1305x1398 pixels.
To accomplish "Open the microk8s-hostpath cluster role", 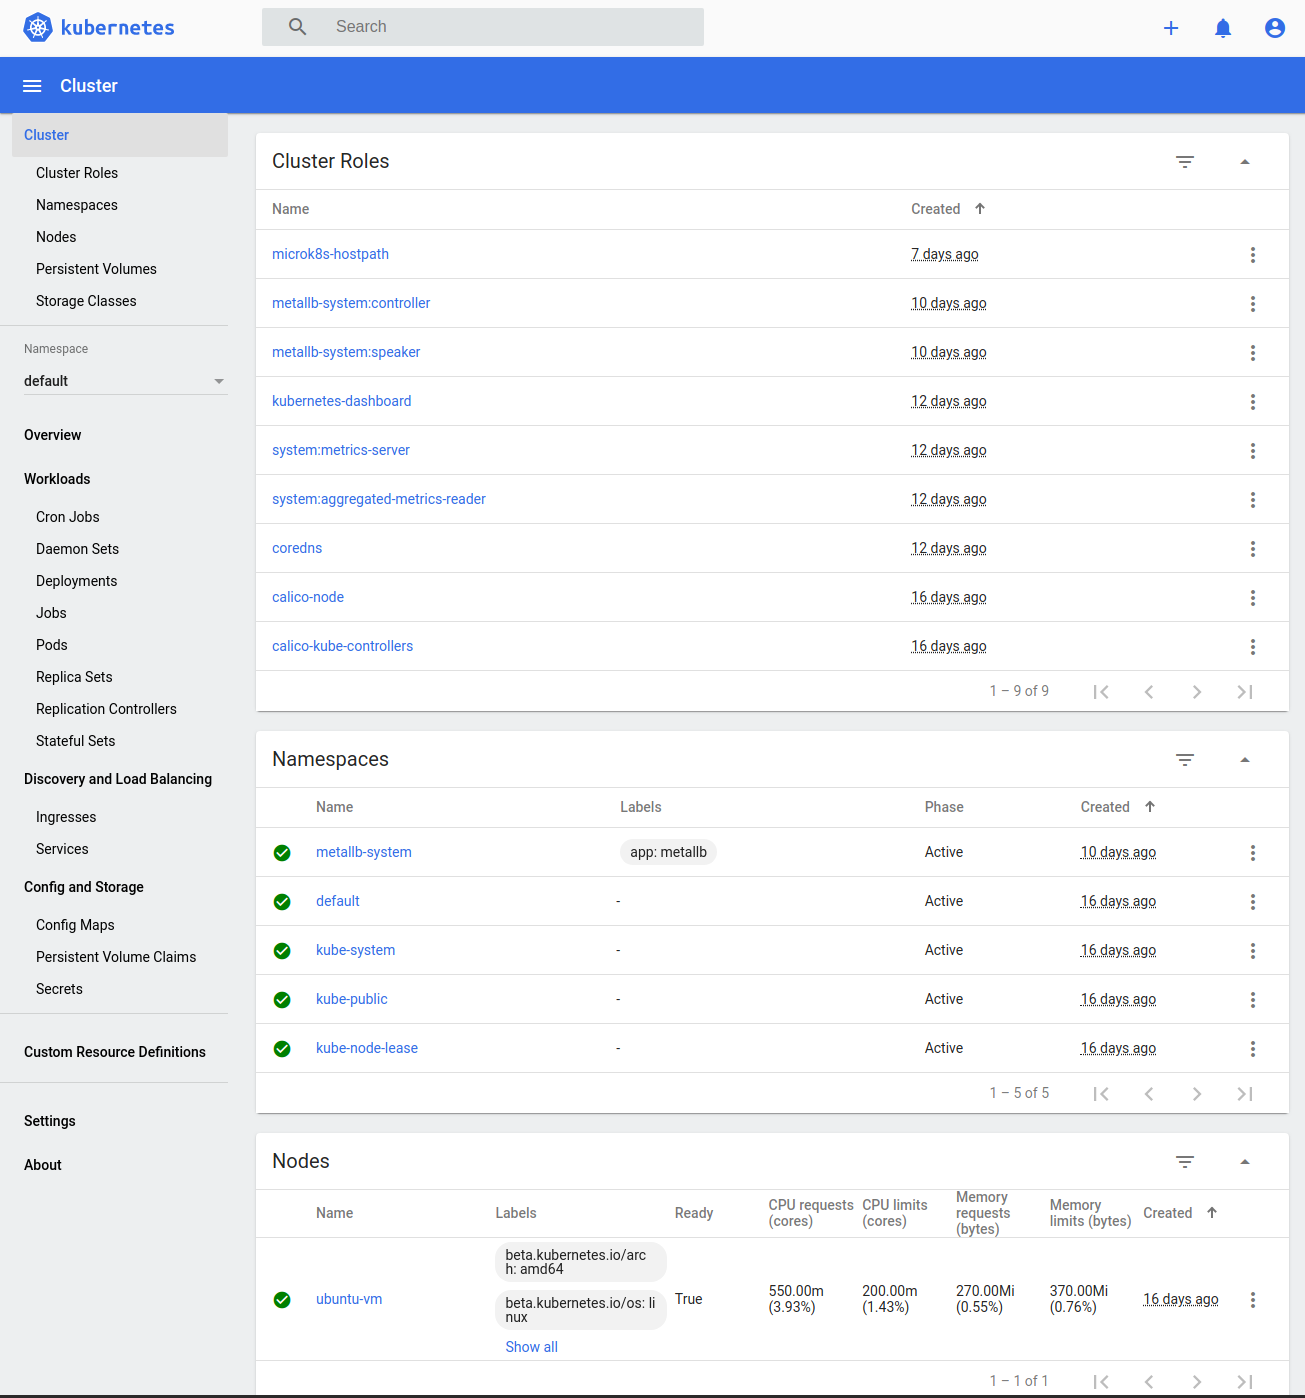I will (x=330, y=254).
